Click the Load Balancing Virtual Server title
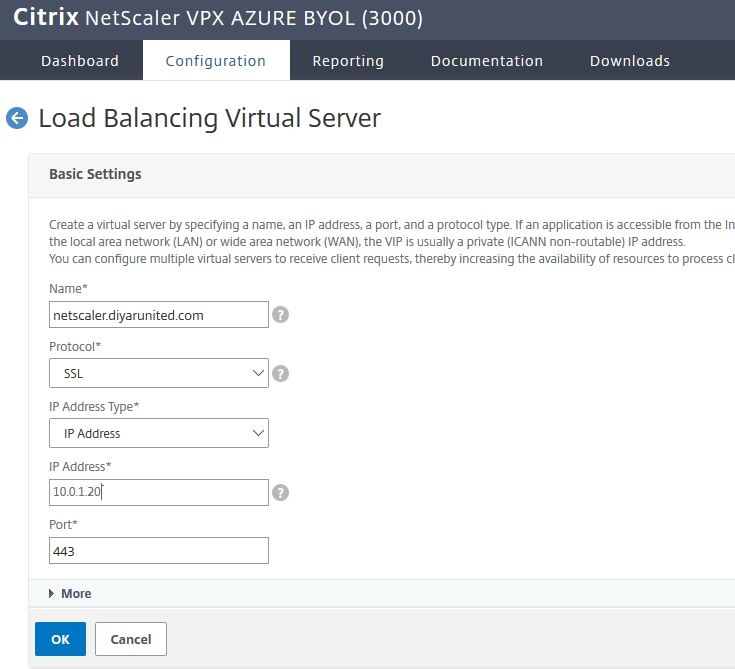 click(x=210, y=118)
